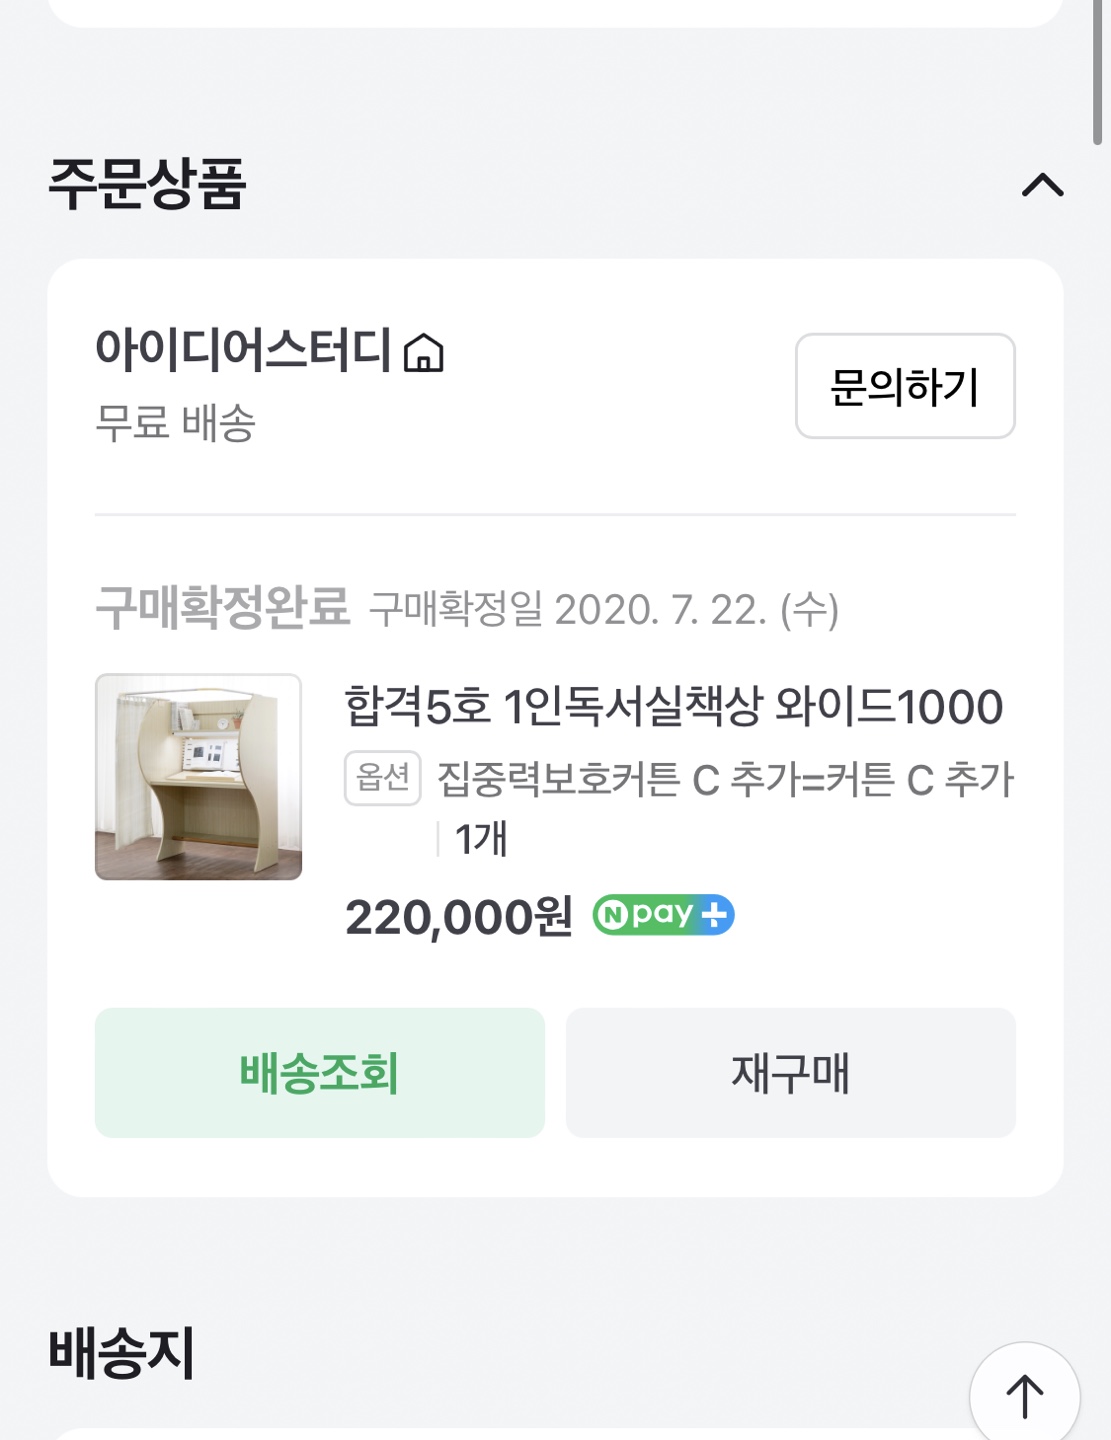Screen dimensions: 1111x1440
Task: Tap the 1개 quantity text
Action: coord(481,838)
